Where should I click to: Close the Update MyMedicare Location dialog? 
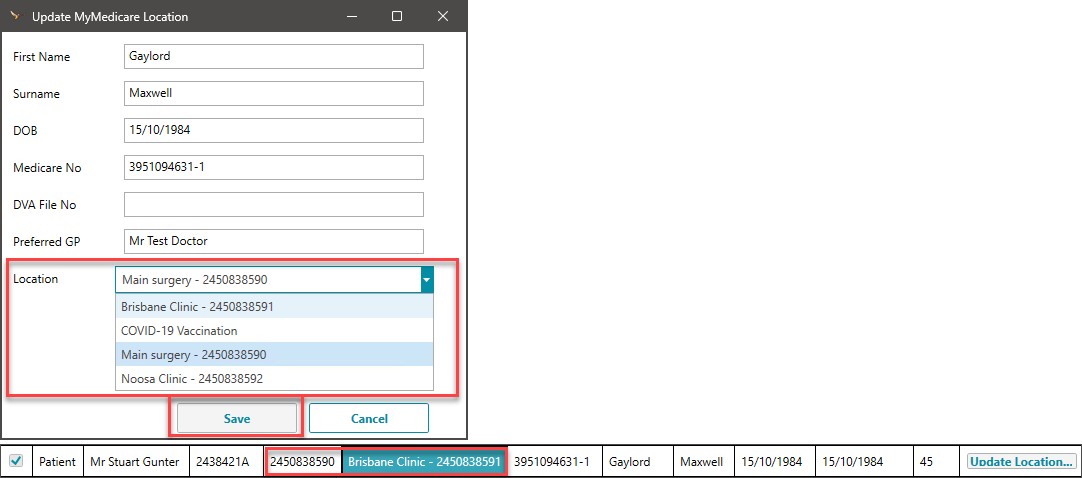443,16
